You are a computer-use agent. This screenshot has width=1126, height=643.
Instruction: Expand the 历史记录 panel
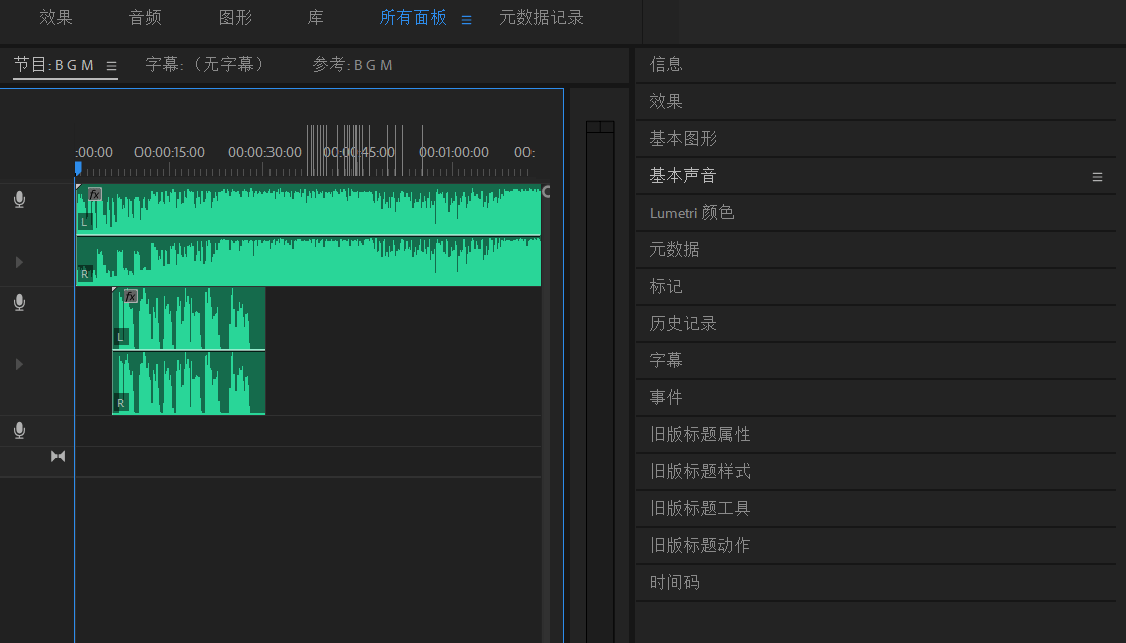tap(876, 323)
